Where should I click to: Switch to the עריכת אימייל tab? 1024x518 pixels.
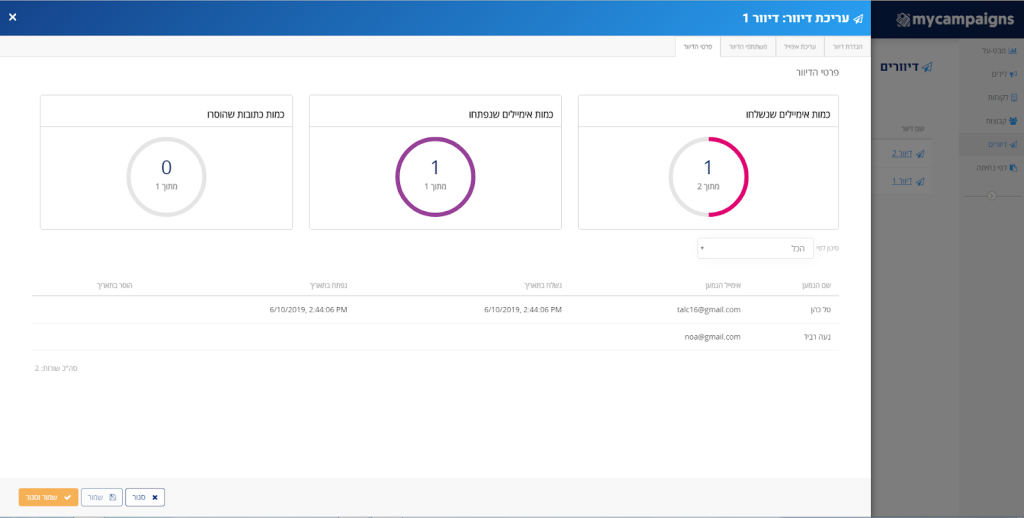[800, 47]
